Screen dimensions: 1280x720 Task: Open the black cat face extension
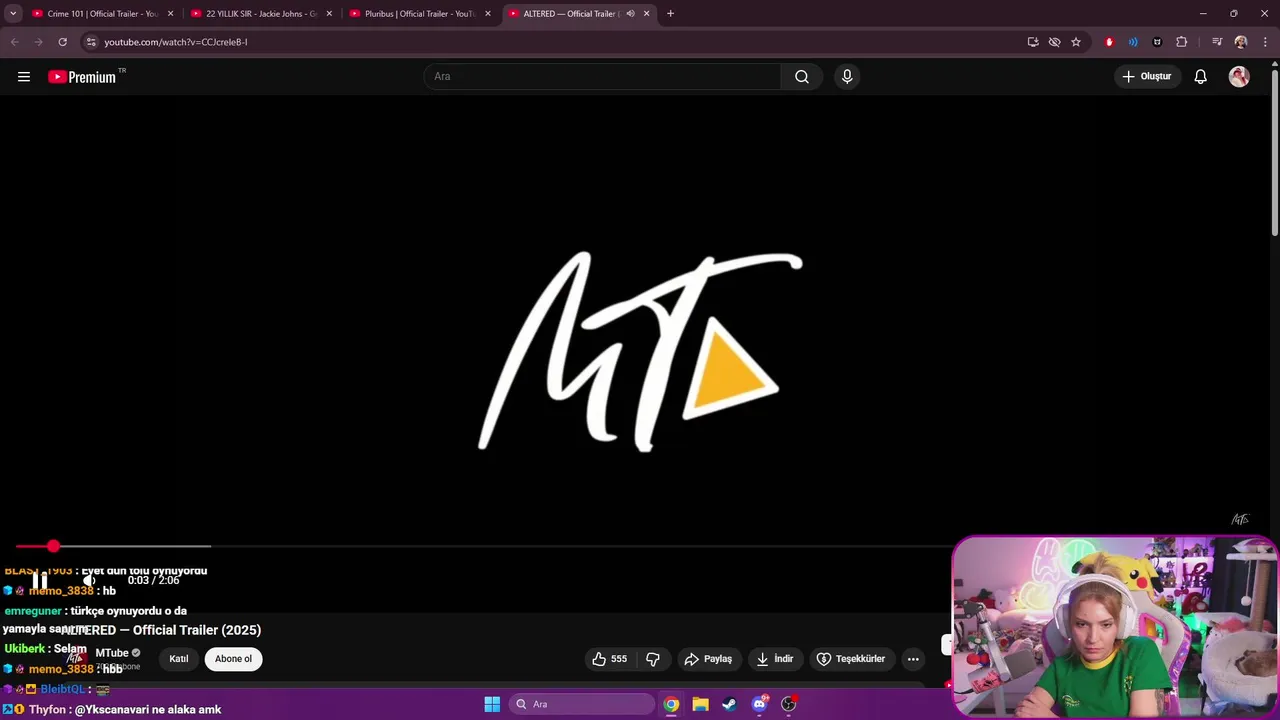(x=1157, y=42)
